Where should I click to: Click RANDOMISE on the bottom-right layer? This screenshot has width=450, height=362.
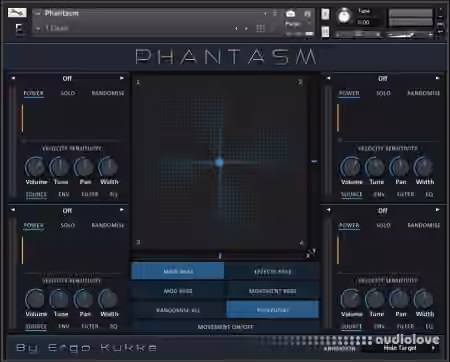pos(423,225)
